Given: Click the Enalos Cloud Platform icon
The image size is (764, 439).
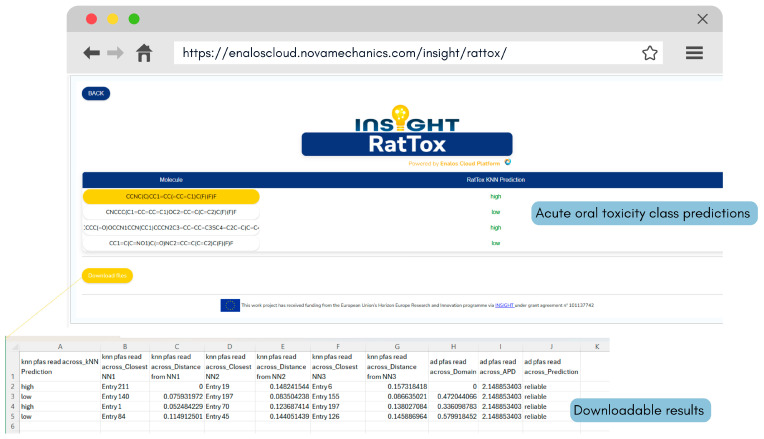Looking at the screenshot, I should click(508, 162).
